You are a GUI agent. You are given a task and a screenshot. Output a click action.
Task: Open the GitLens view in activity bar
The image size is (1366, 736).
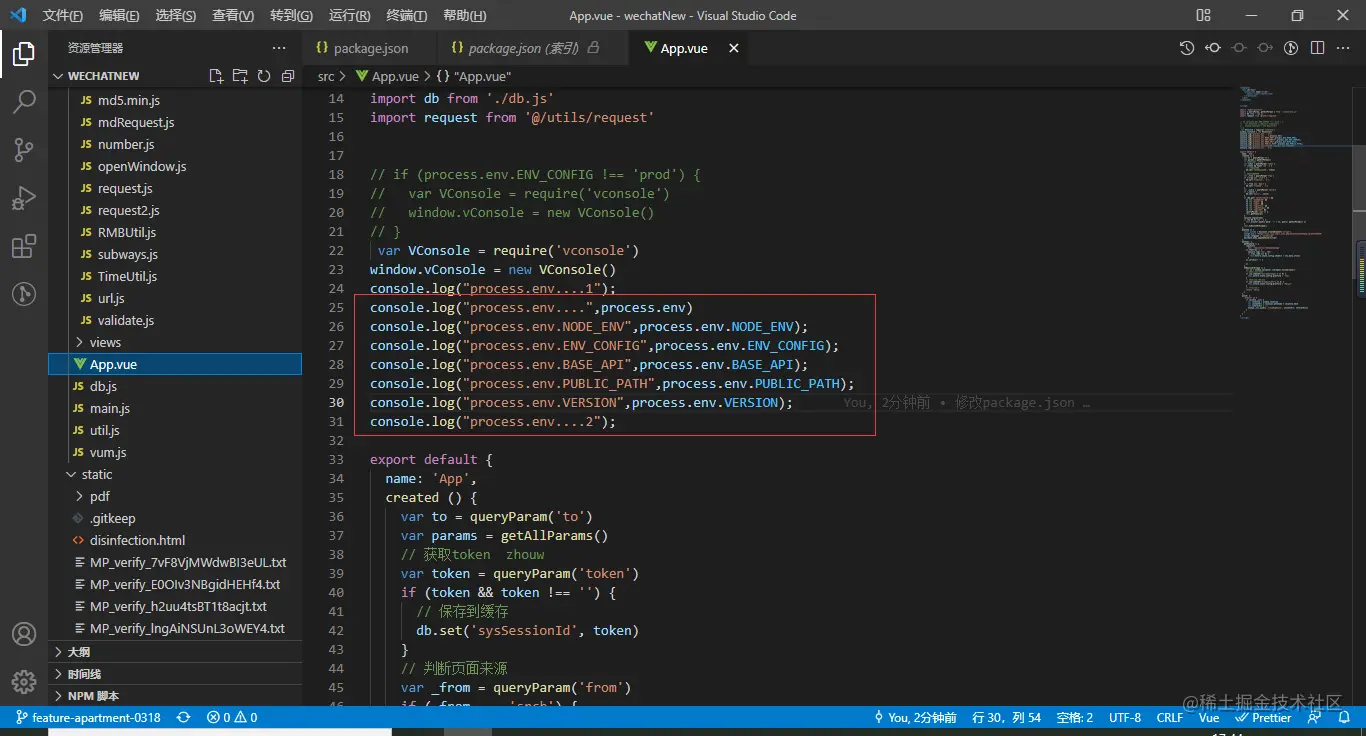[24, 294]
